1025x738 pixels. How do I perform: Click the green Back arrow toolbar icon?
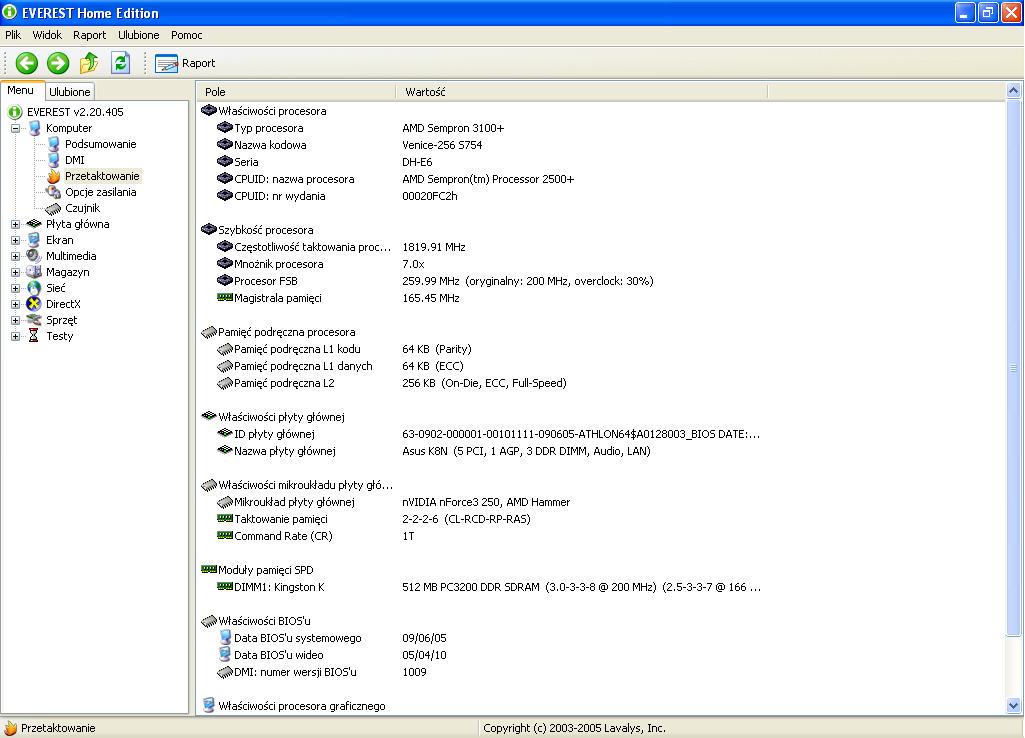27,63
